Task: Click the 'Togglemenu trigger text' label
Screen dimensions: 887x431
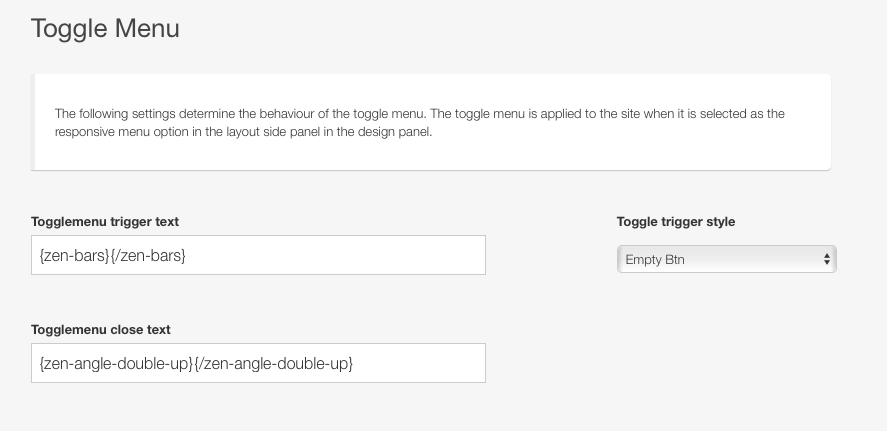Action: 105,222
